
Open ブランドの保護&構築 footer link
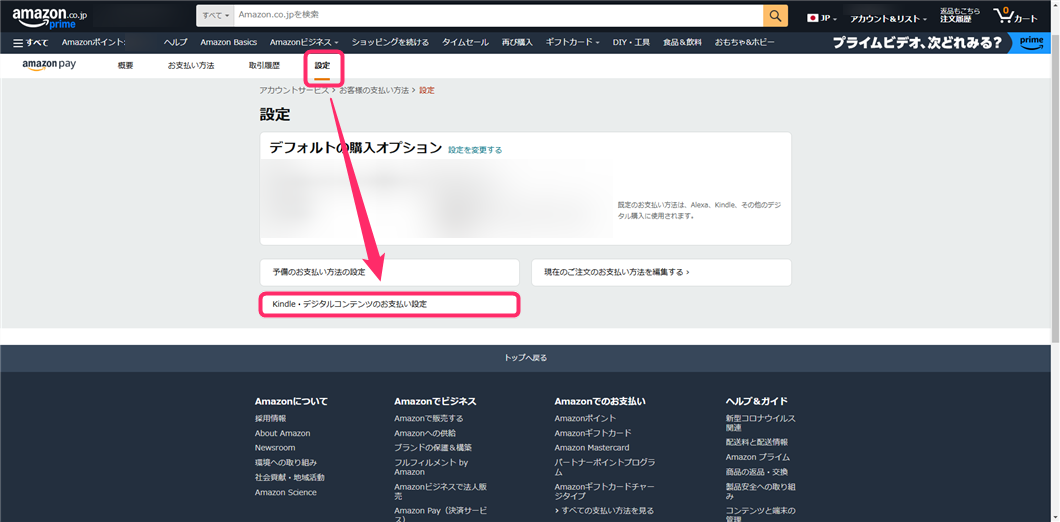[x=433, y=448]
